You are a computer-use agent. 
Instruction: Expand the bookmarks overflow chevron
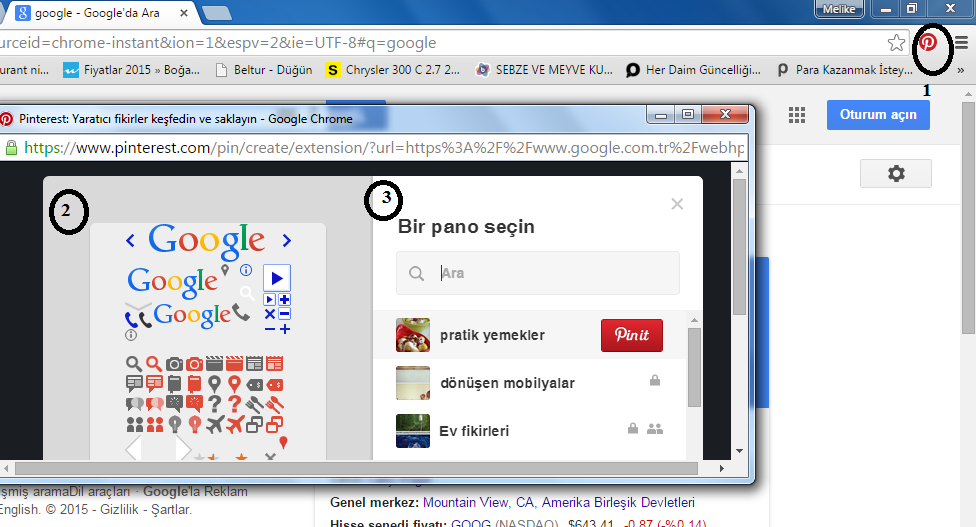coord(961,70)
